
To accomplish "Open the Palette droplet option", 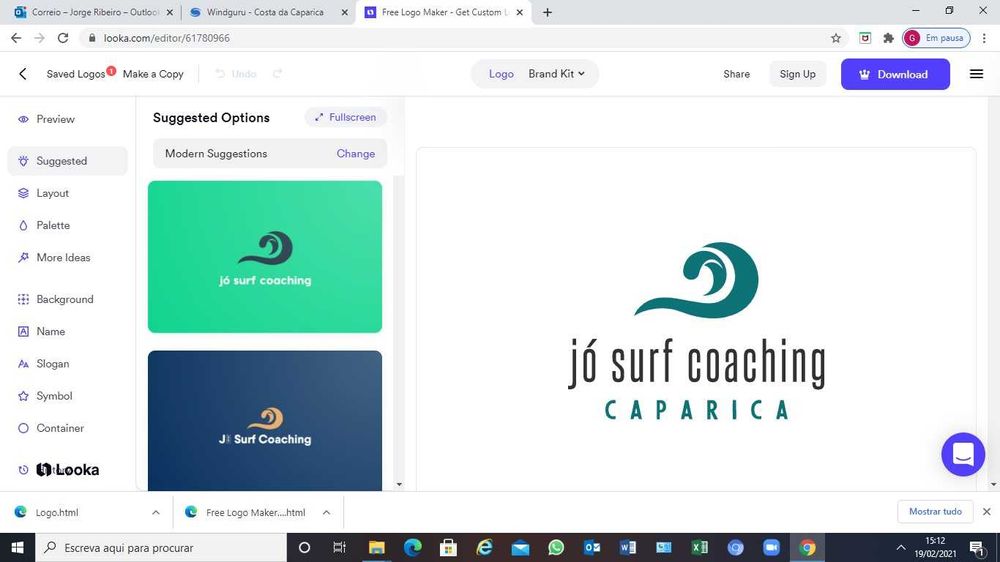I will pos(44,225).
